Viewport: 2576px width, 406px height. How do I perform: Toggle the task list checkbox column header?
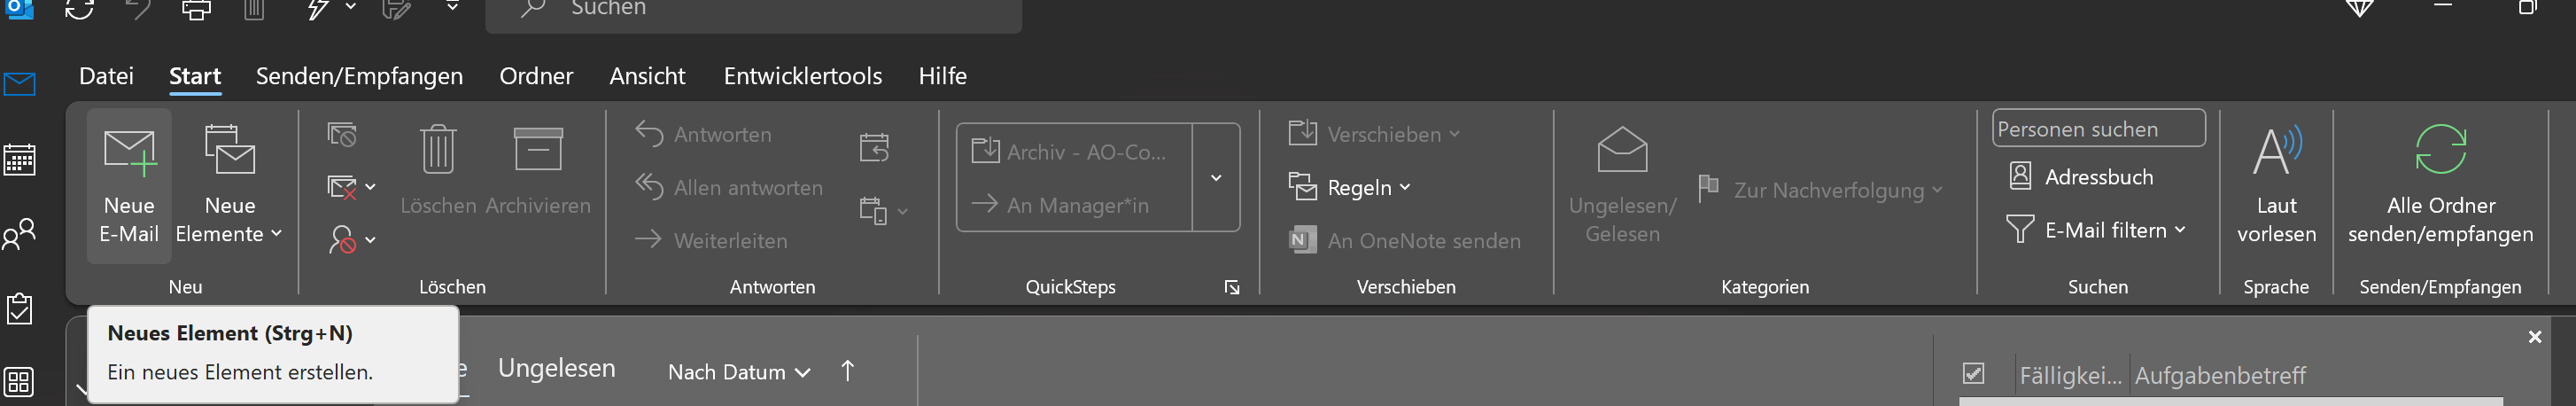[x=1973, y=374]
